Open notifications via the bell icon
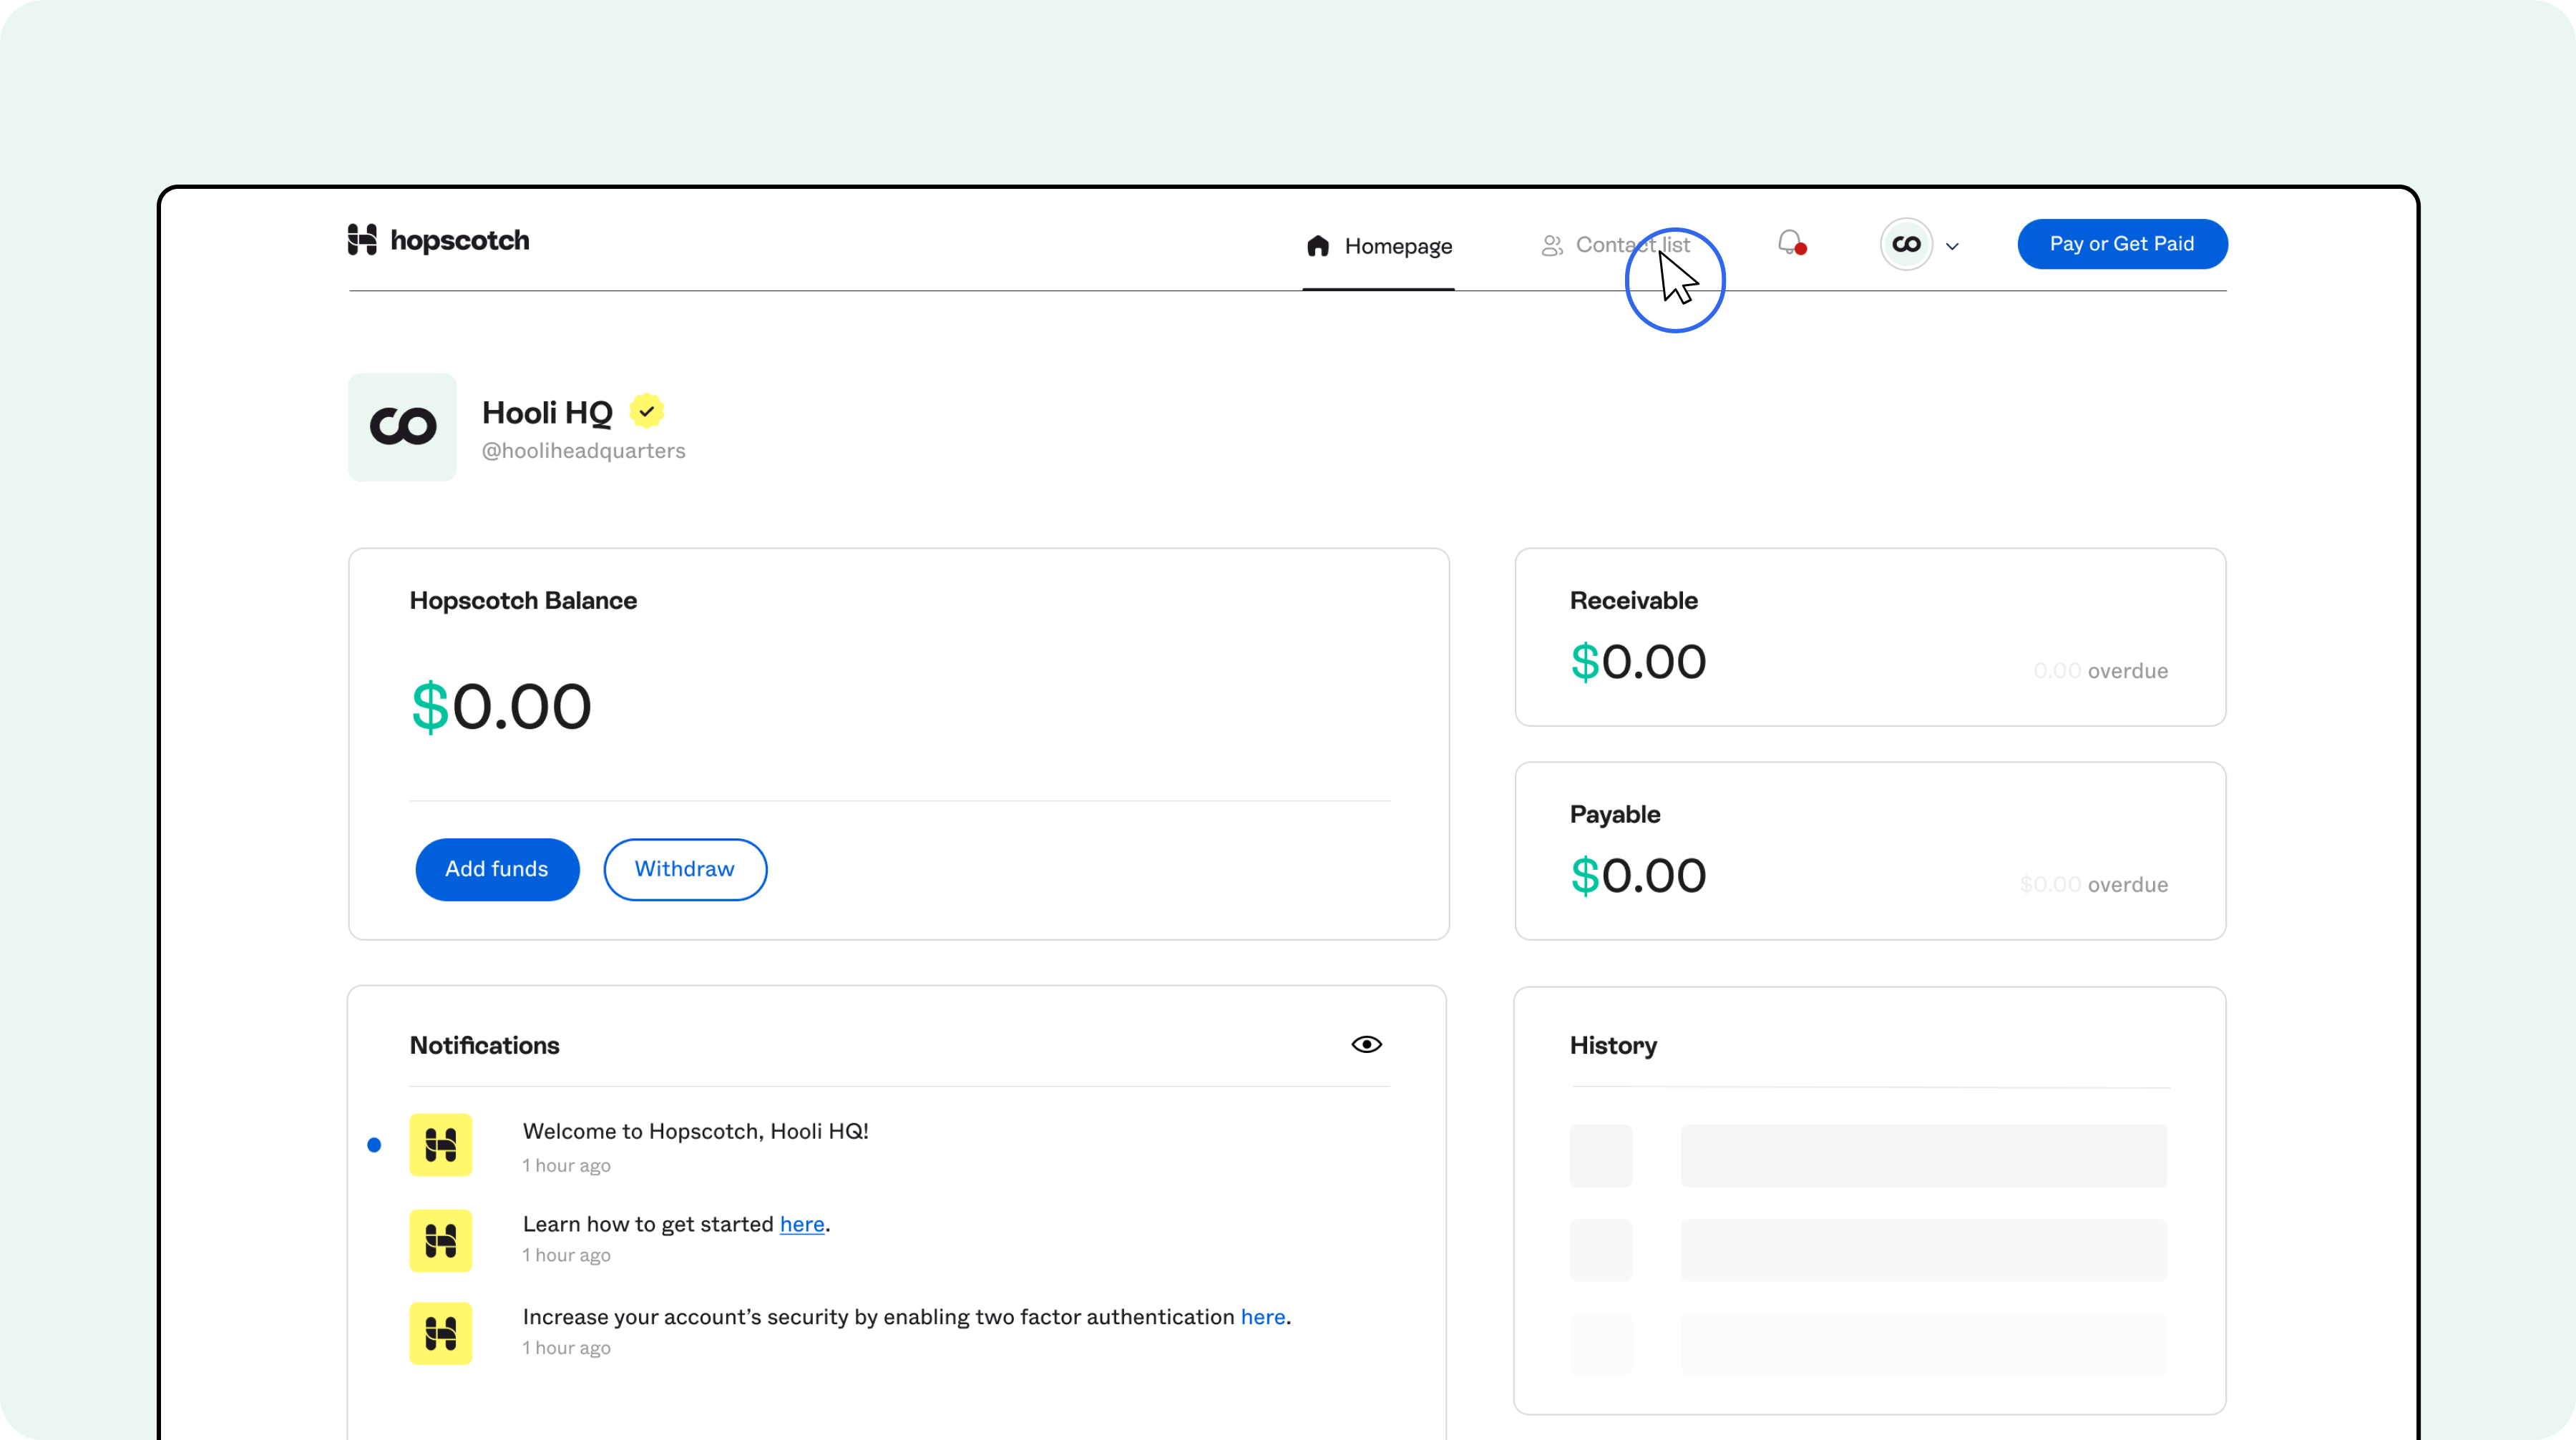The image size is (2576, 1440). pos(1790,243)
